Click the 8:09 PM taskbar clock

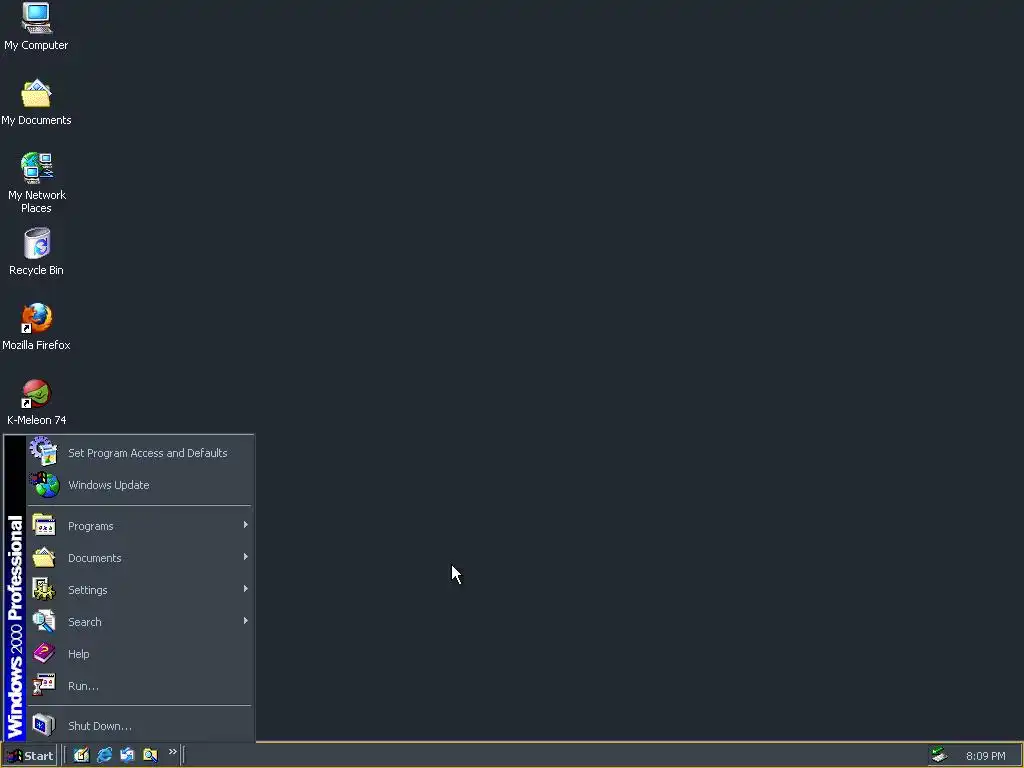(985, 756)
